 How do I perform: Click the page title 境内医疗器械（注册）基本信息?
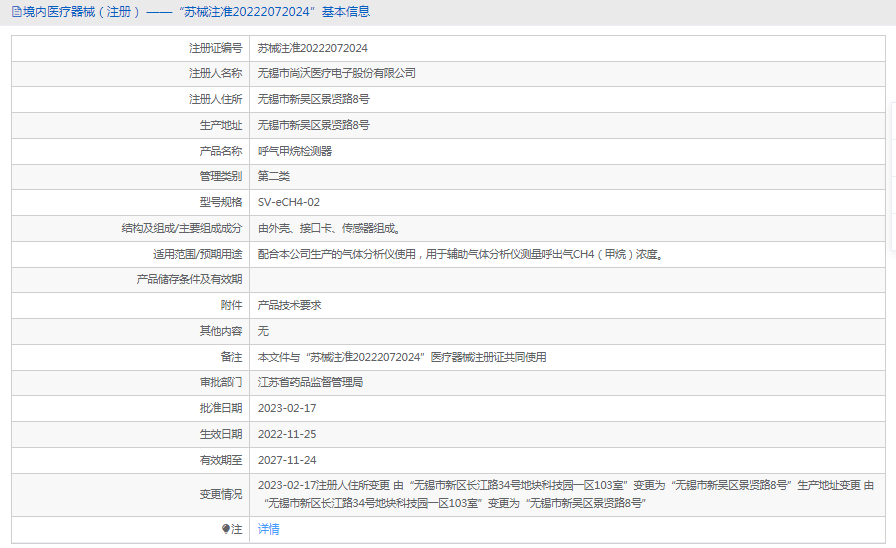196,11
